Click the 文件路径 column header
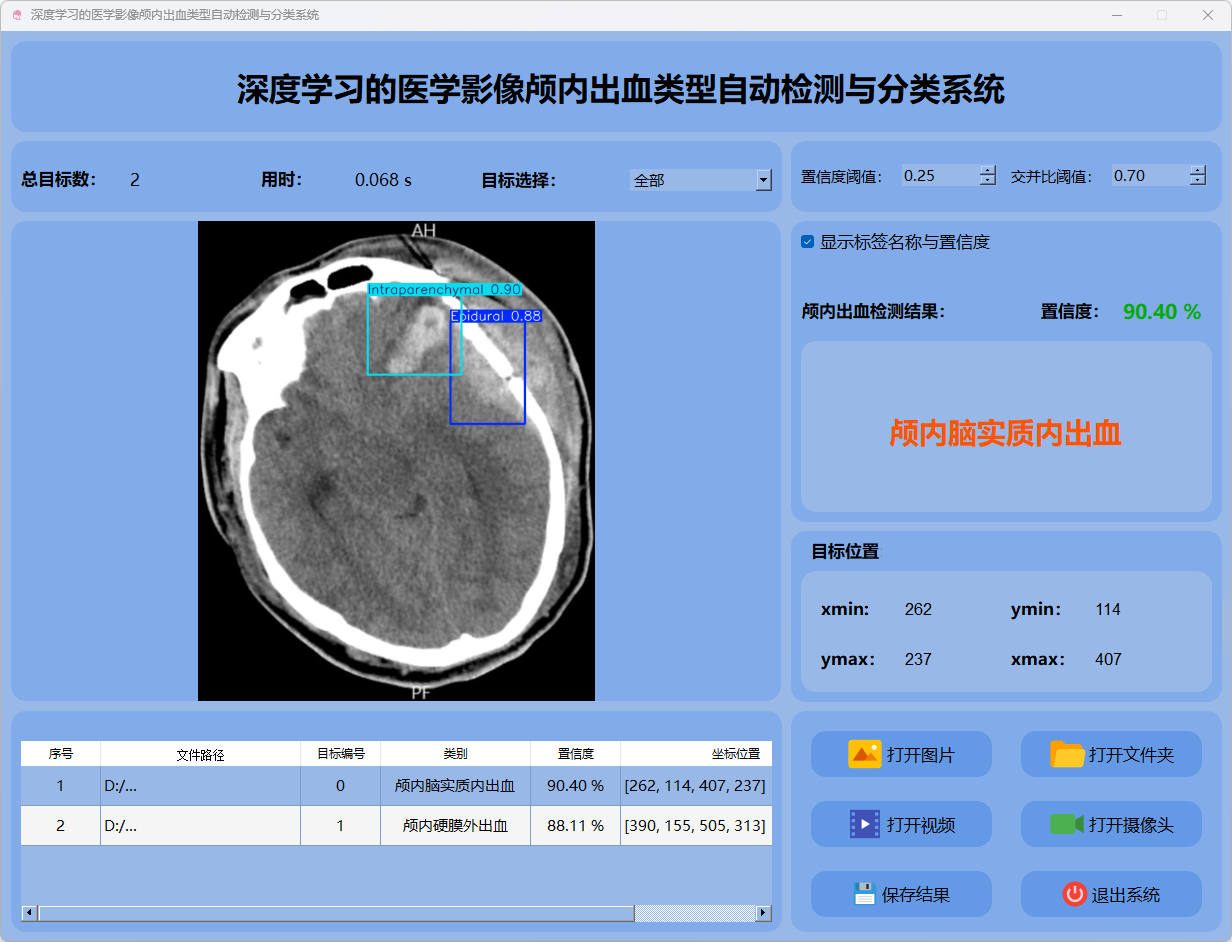 [201, 754]
